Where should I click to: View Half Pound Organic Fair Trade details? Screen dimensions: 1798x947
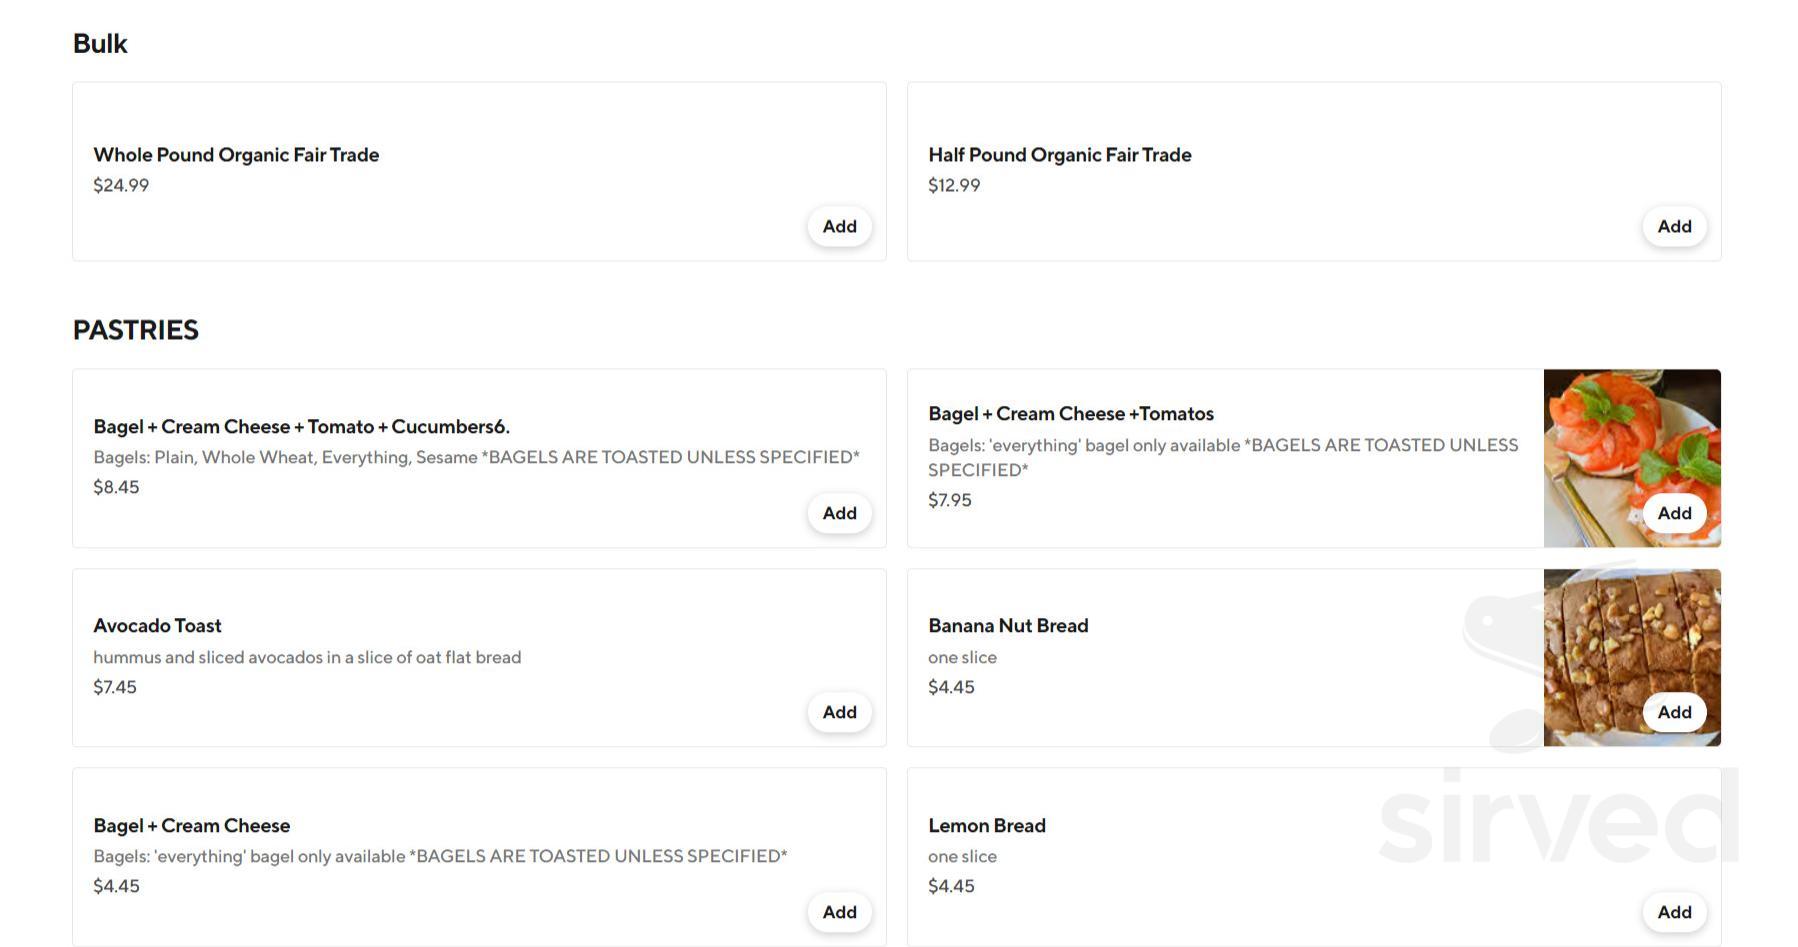pos(1059,155)
